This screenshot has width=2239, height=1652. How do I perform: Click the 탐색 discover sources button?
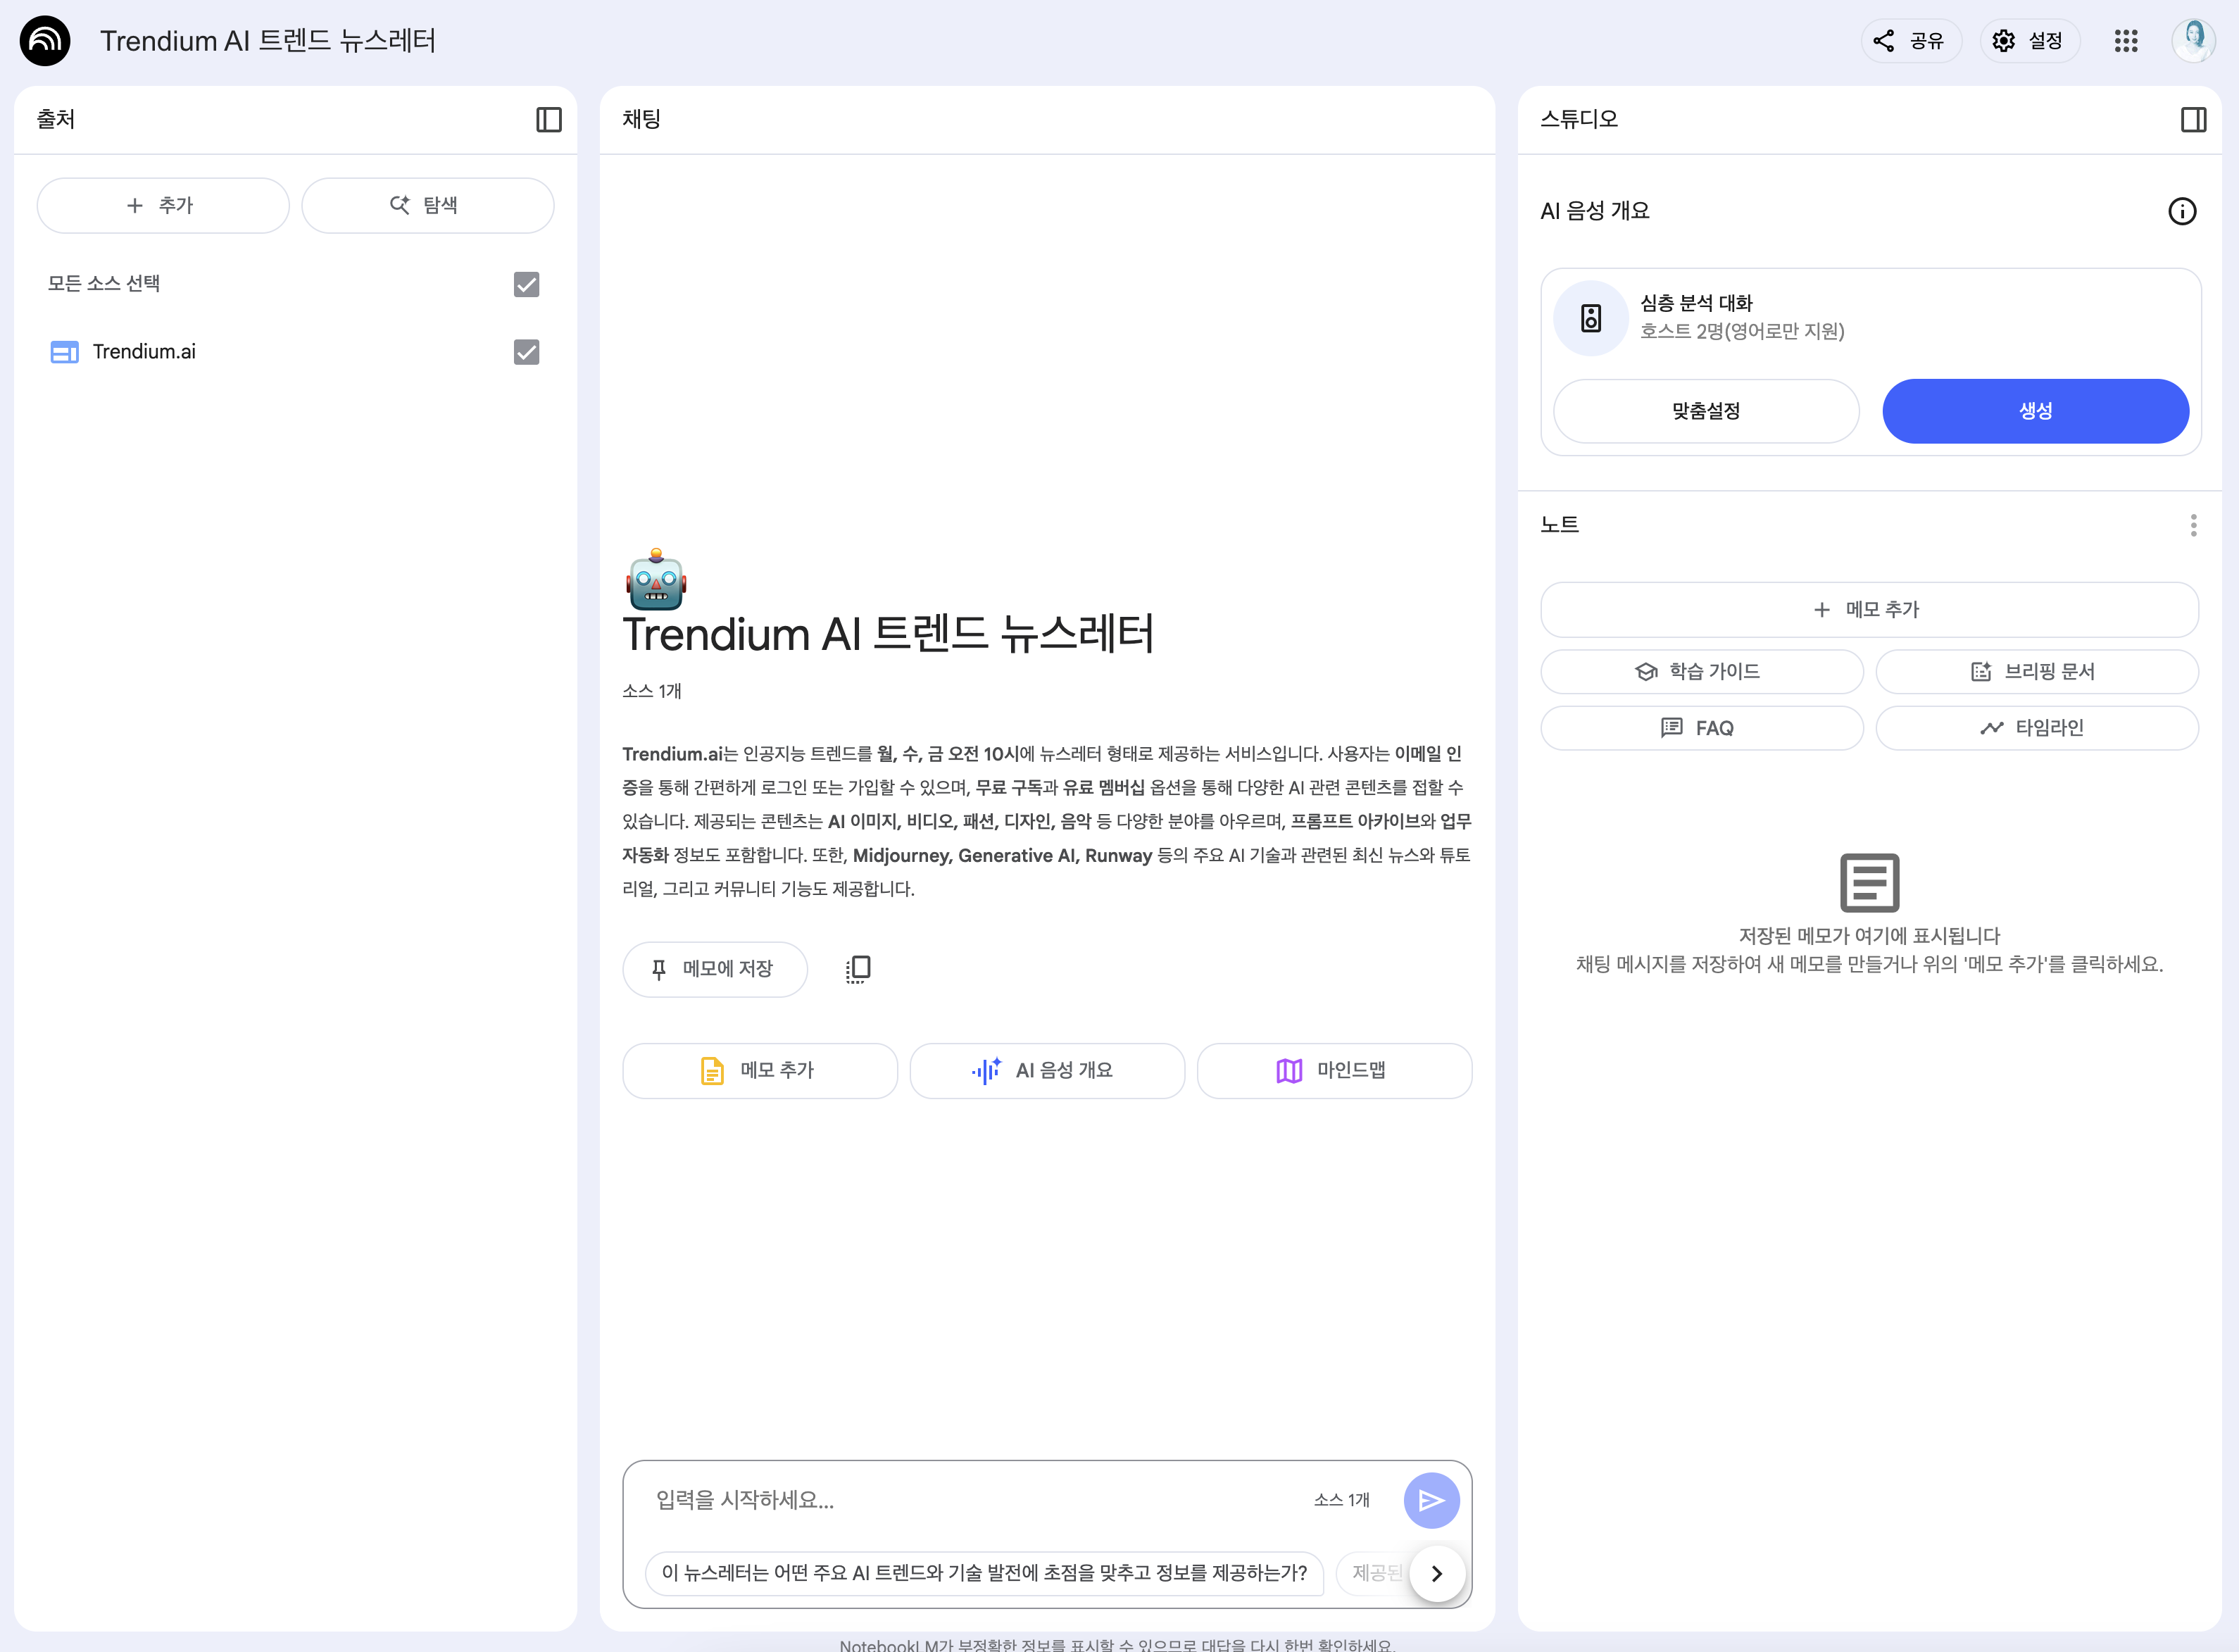[427, 205]
